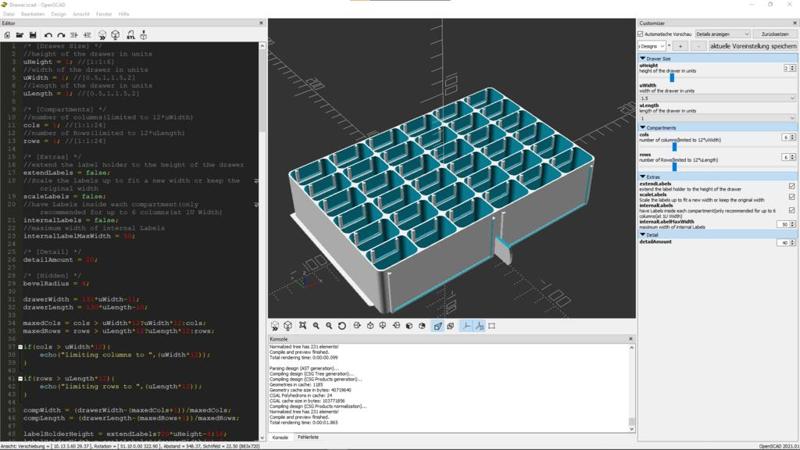Click the Zurücksetzen button

point(774,34)
